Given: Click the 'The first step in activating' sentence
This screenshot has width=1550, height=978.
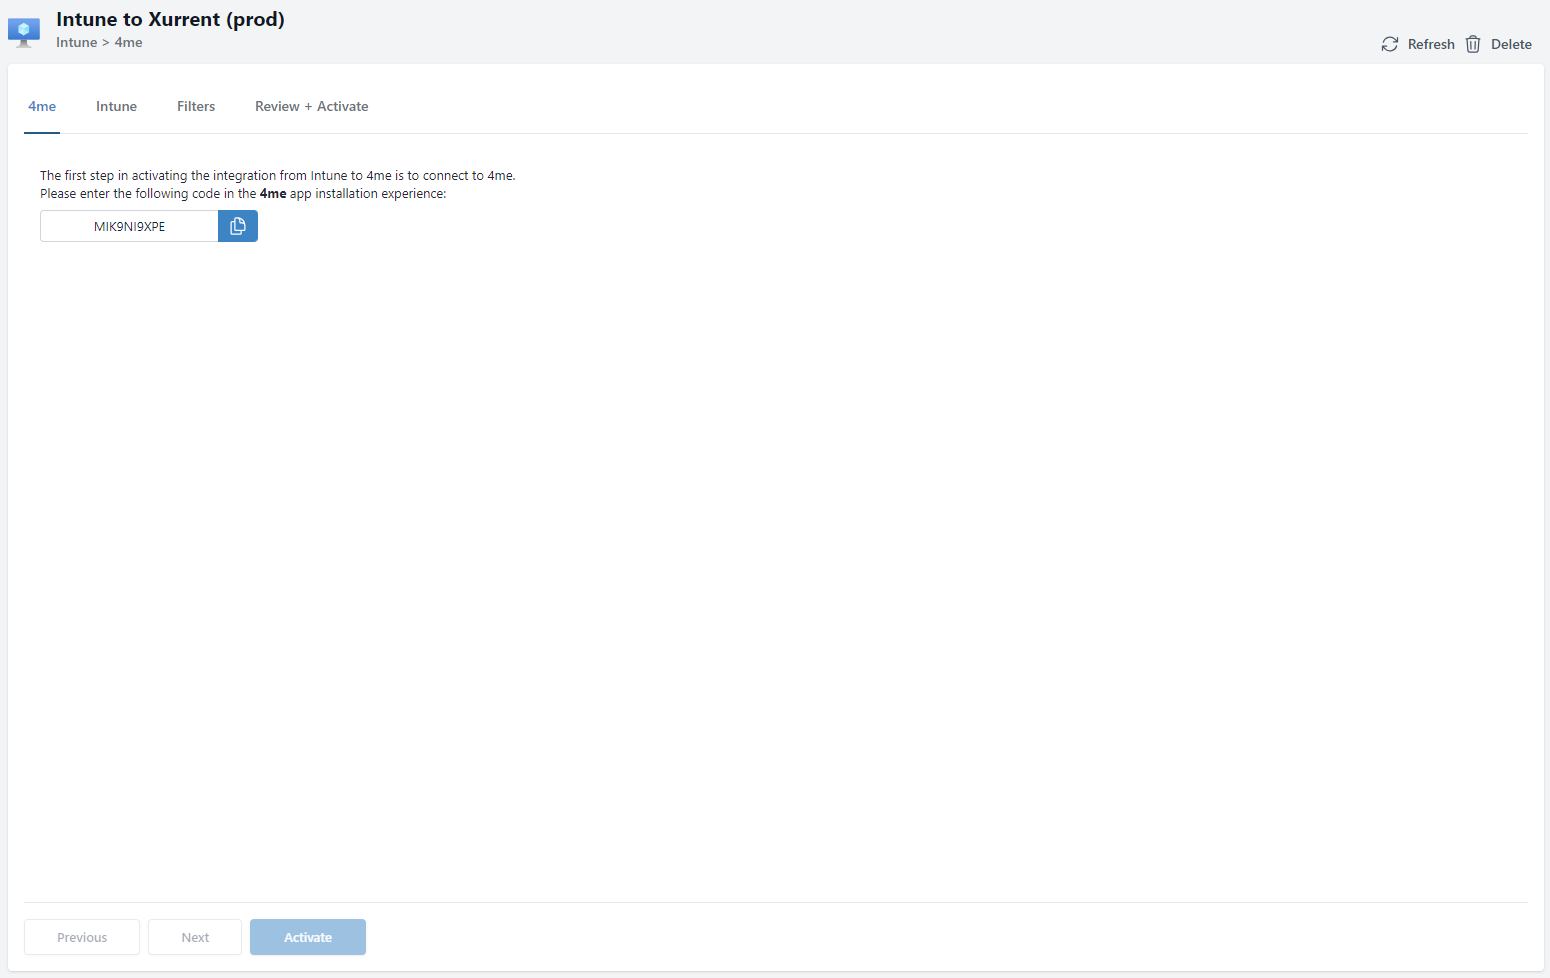Looking at the screenshot, I should click(277, 175).
